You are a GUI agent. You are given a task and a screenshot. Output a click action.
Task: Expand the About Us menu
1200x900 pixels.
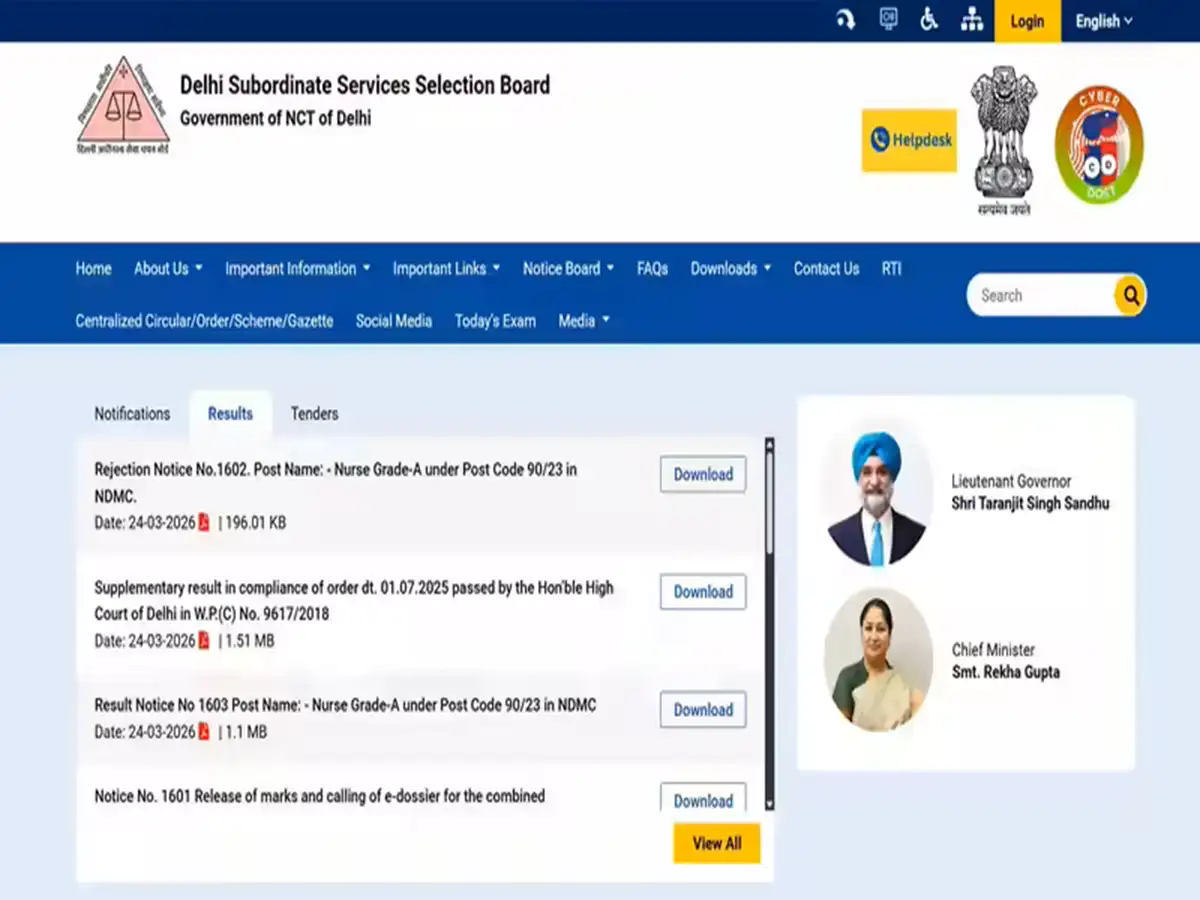pyautogui.click(x=168, y=268)
